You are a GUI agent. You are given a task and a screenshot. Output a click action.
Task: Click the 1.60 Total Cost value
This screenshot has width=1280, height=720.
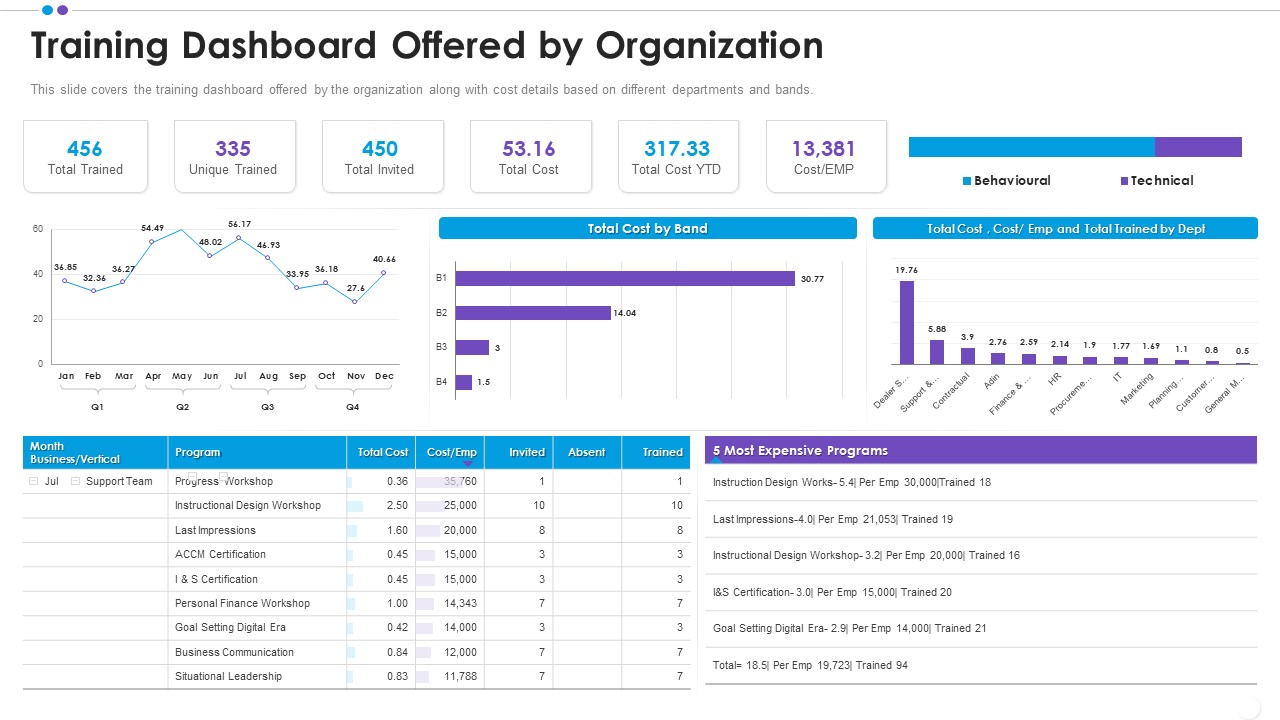point(397,530)
